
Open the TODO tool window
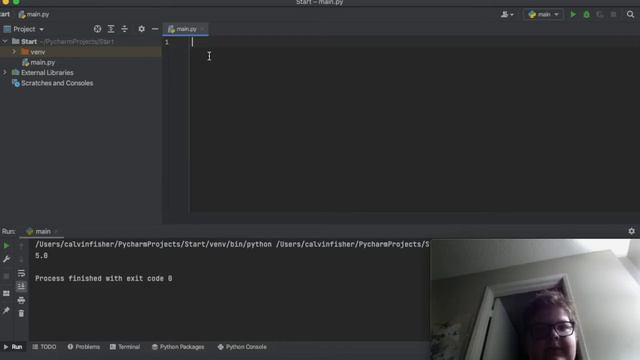(x=44, y=347)
